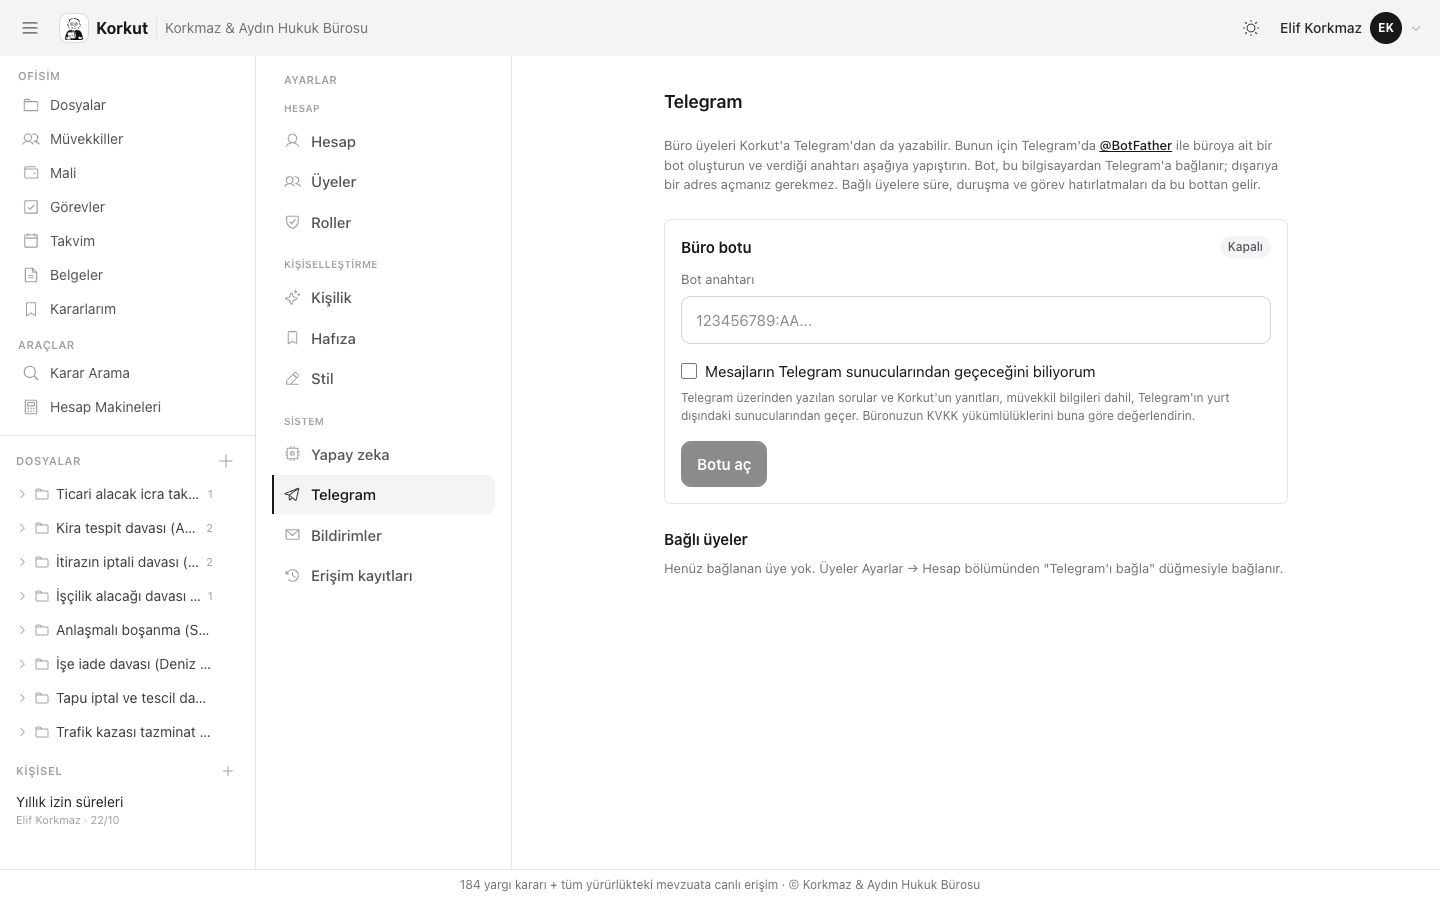This screenshot has width=1440, height=900.
Task: Follow the @BotFather link
Action: click(1136, 146)
